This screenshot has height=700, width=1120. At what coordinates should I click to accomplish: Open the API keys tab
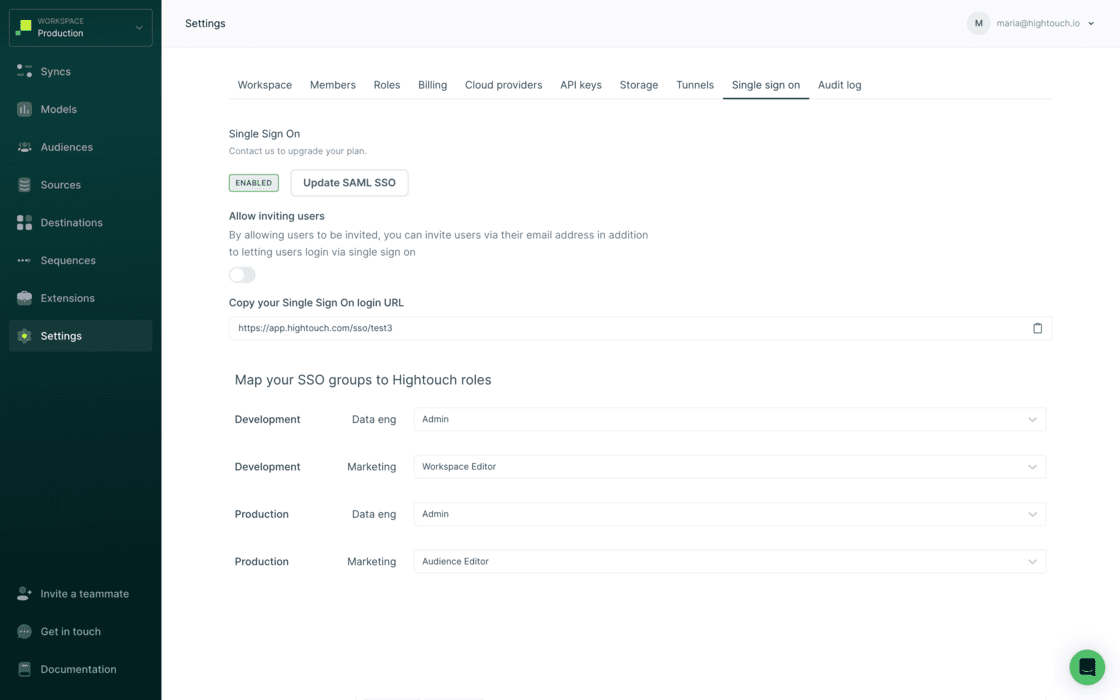click(580, 85)
